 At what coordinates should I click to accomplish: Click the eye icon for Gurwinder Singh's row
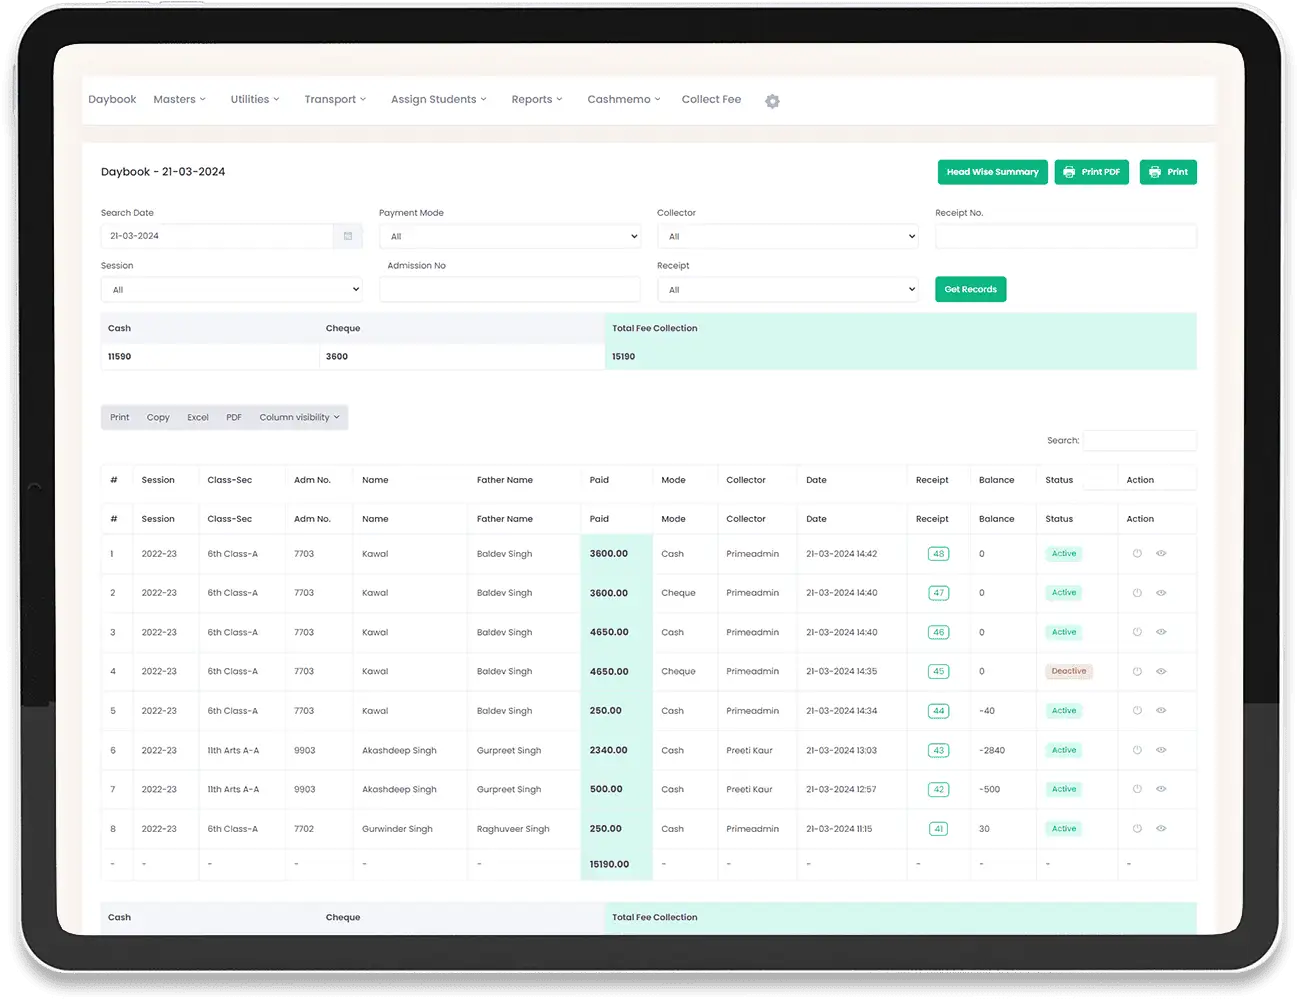tap(1161, 828)
